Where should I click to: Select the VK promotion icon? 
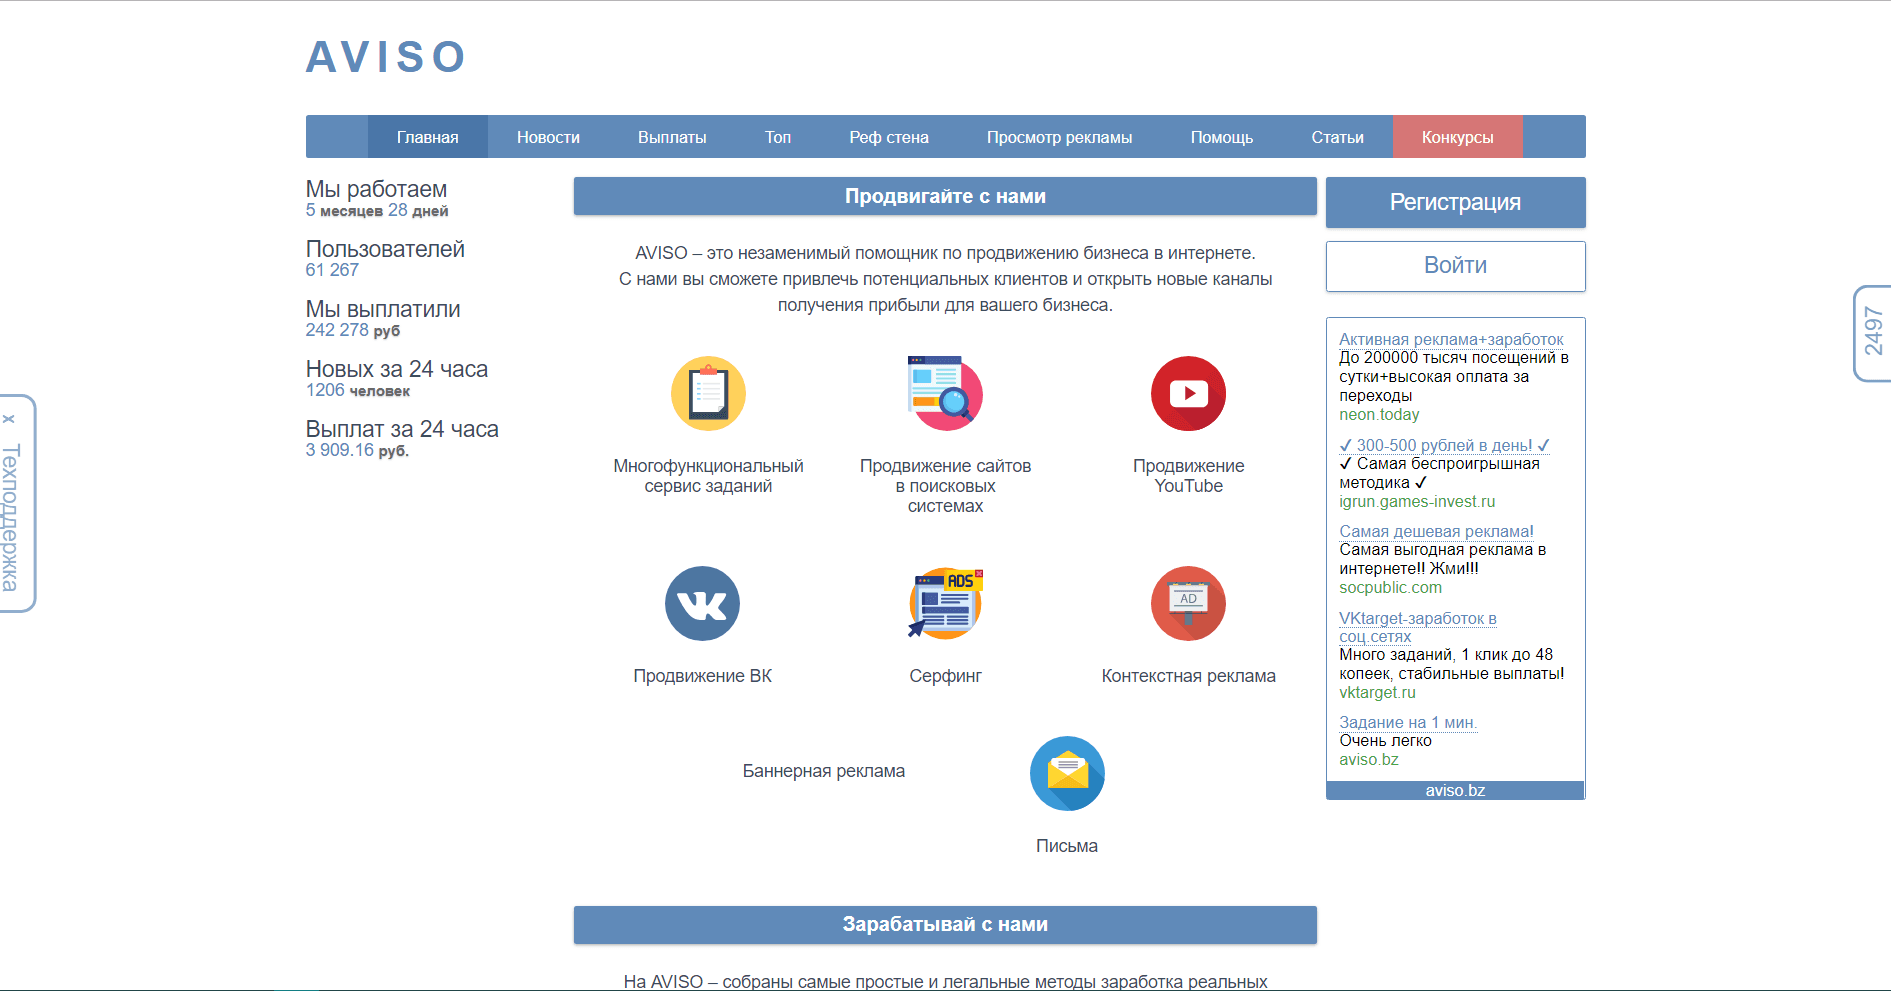pyautogui.click(x=702, y=604)
